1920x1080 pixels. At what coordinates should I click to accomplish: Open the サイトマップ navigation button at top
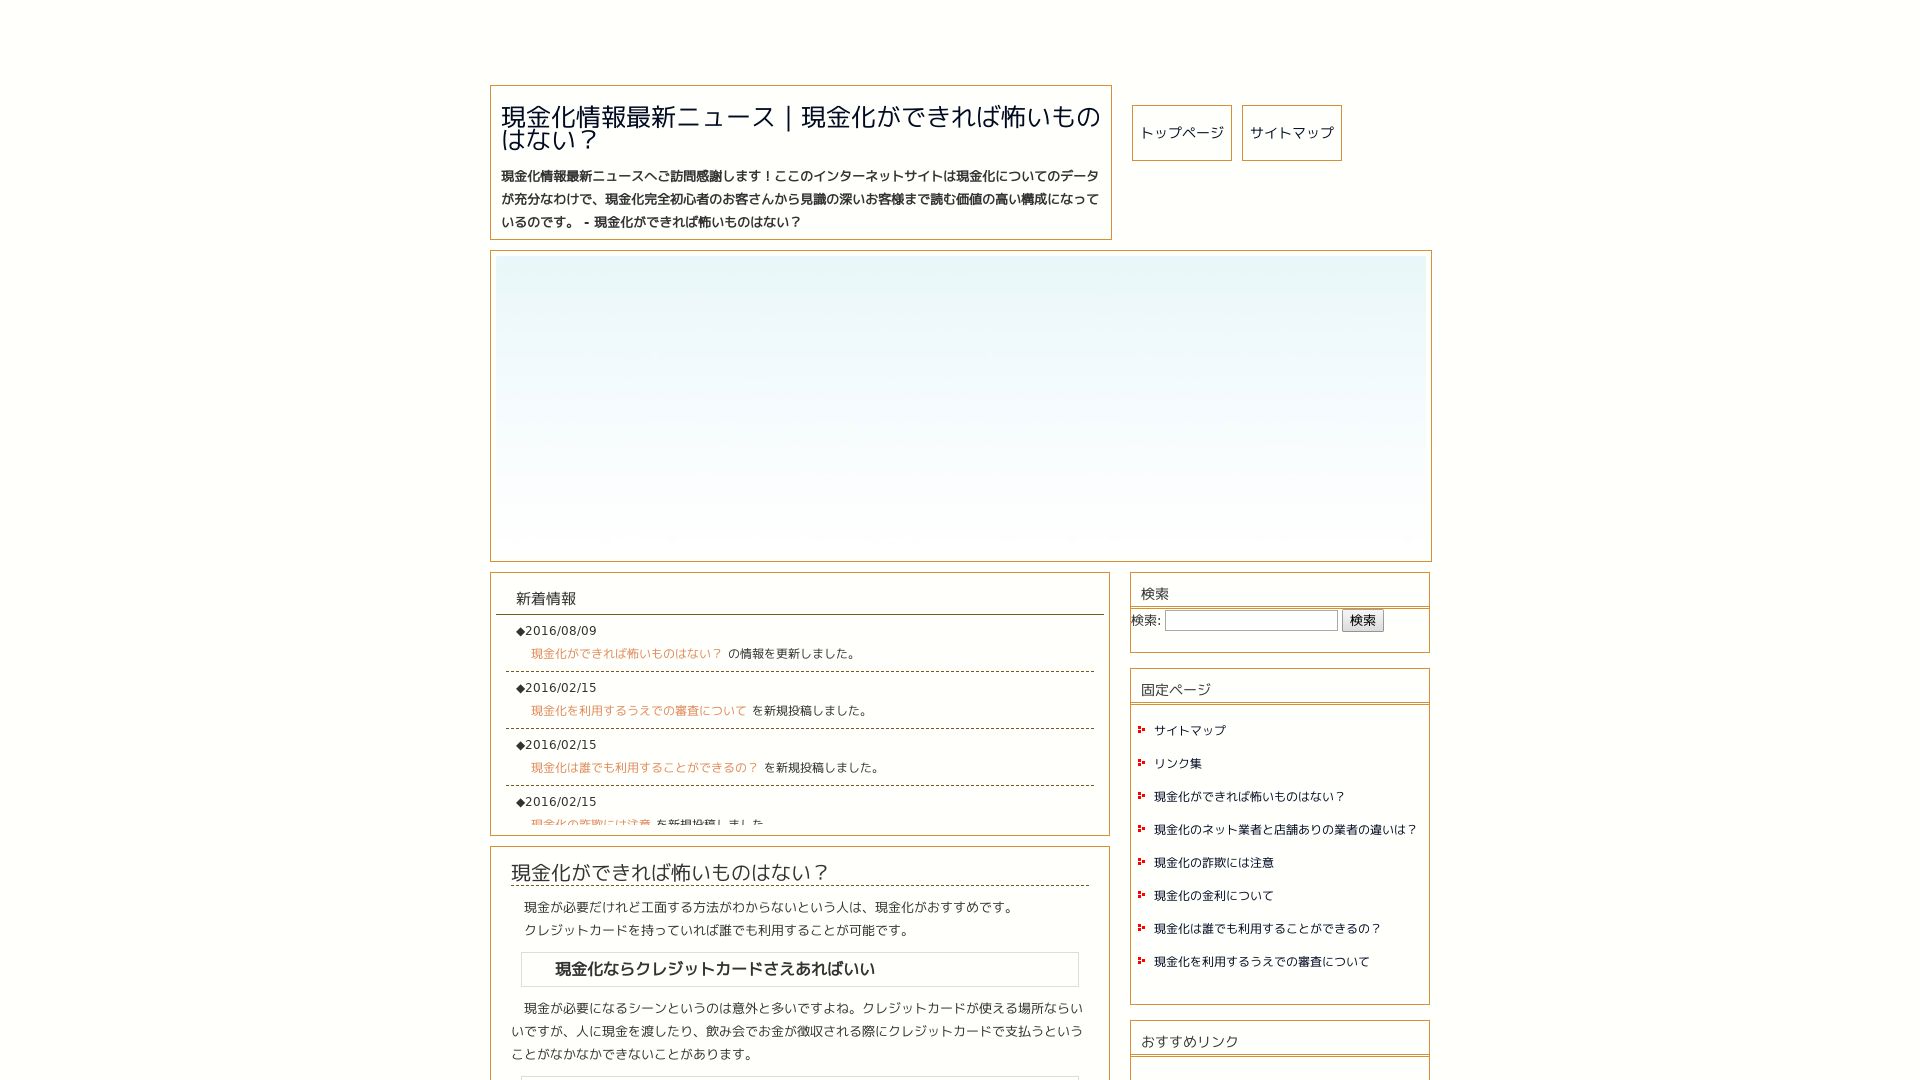(1291, 133)
